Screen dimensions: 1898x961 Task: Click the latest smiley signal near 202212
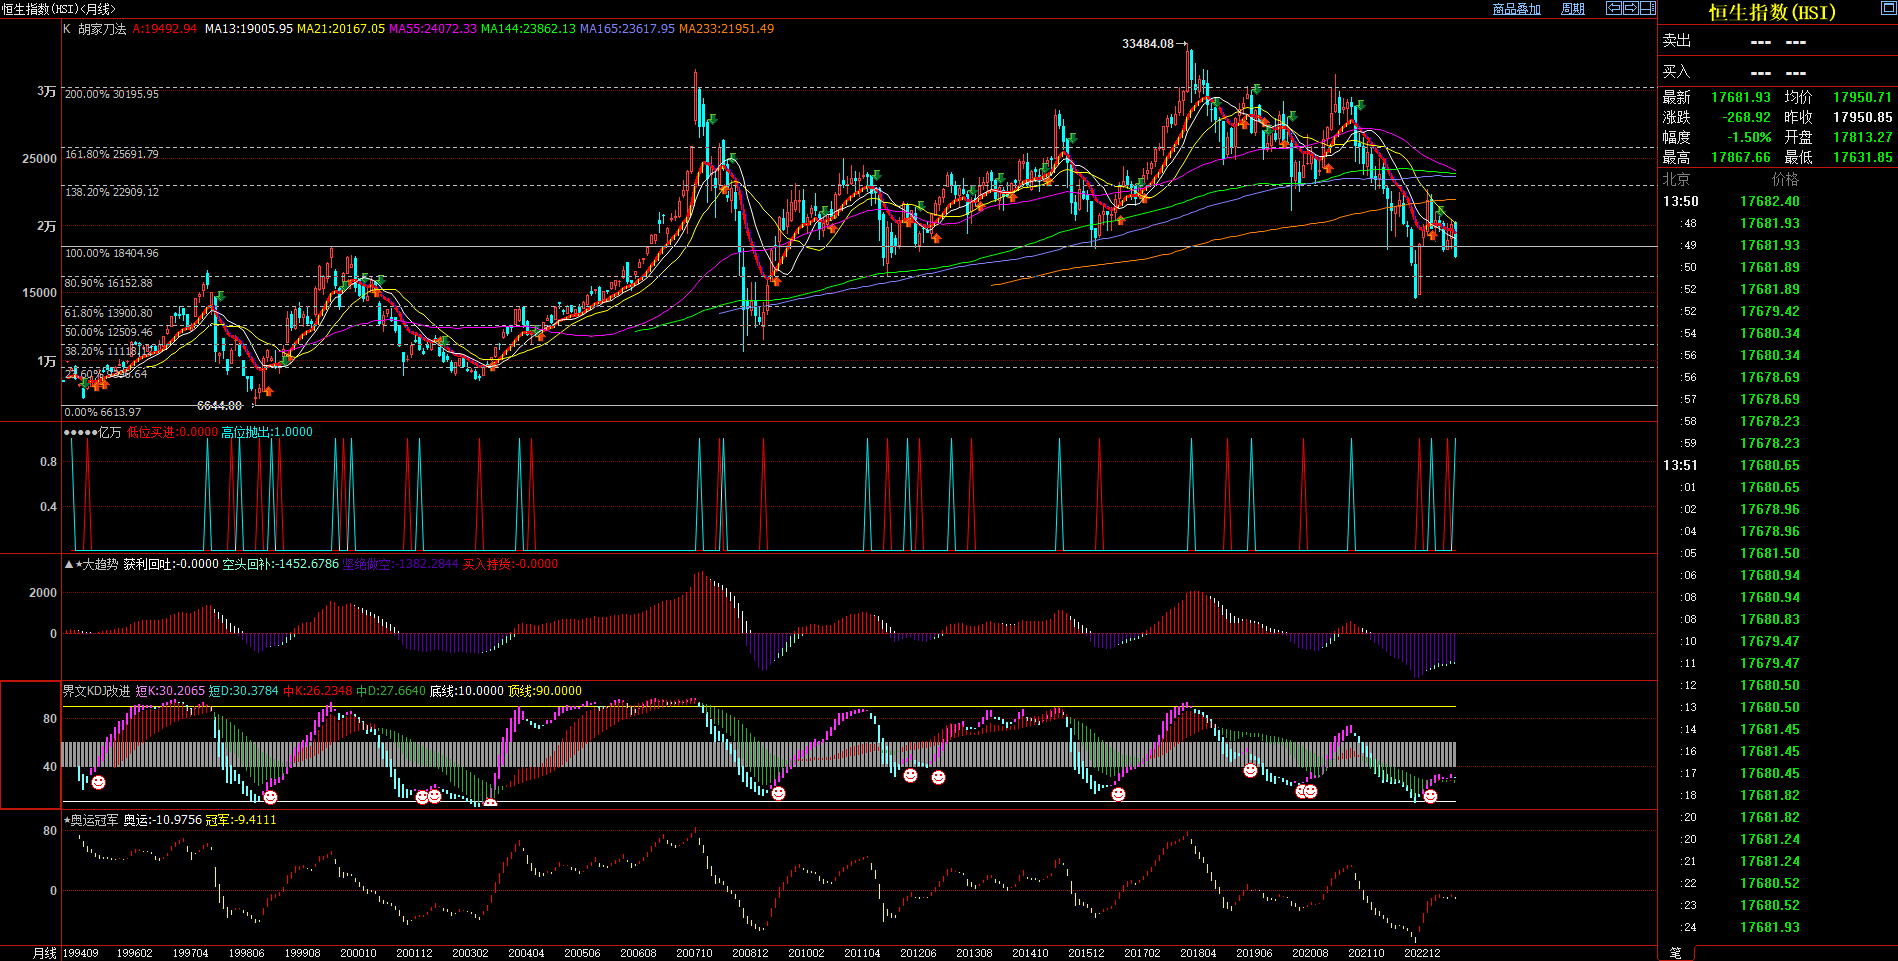(1430, 796)
